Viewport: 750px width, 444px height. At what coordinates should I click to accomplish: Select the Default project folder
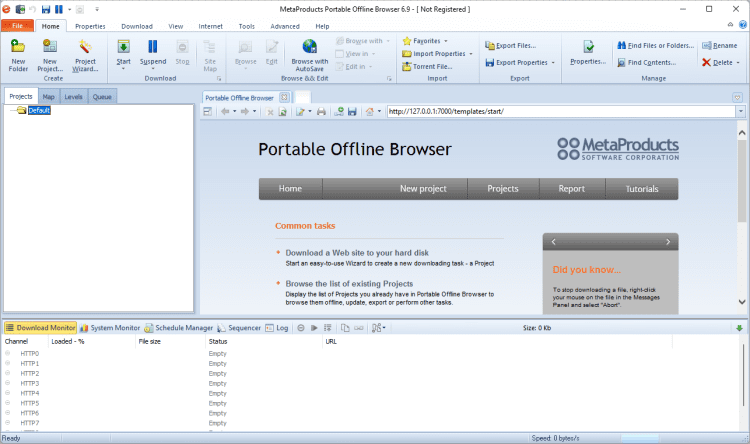pos(39,110)
